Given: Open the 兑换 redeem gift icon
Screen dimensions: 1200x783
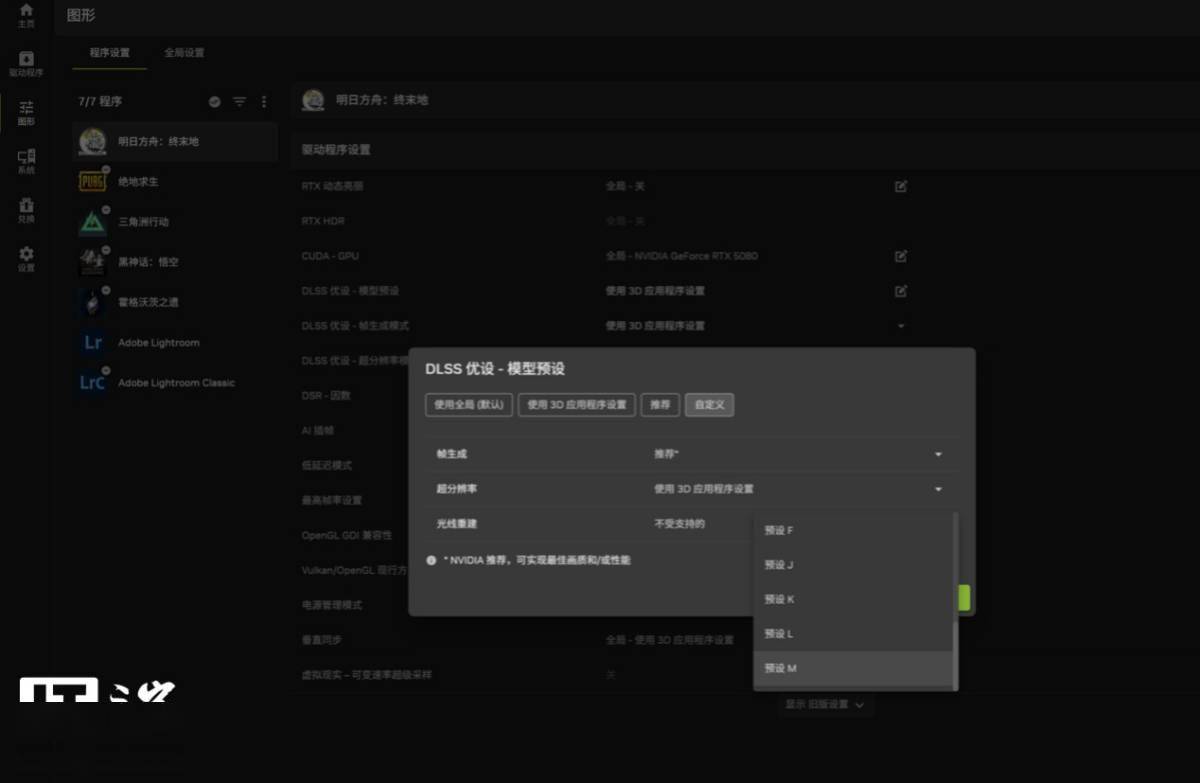Looking at the screenshot, I should (x=26, y=209).
